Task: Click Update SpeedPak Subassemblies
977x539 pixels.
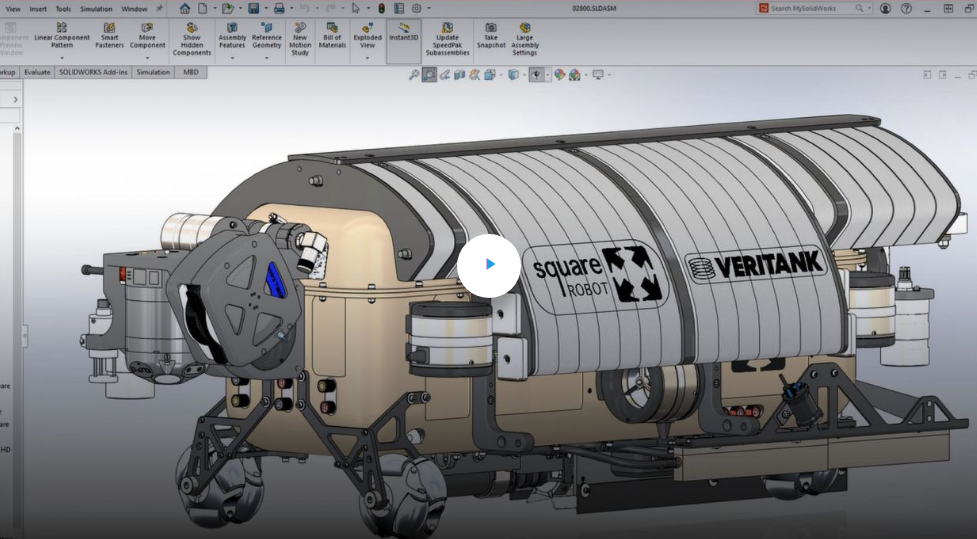Action: point(447,39)
